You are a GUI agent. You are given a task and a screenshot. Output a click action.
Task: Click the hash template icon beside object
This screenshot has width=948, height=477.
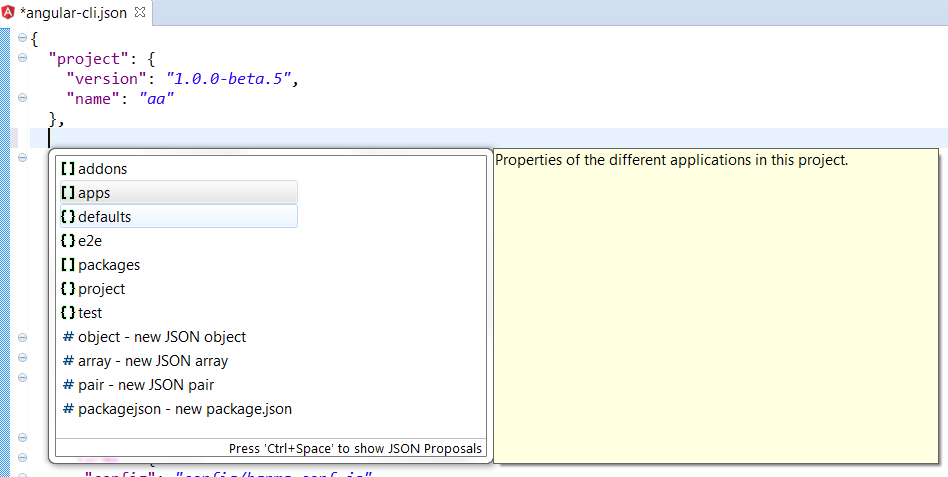[x=68, y=337]
